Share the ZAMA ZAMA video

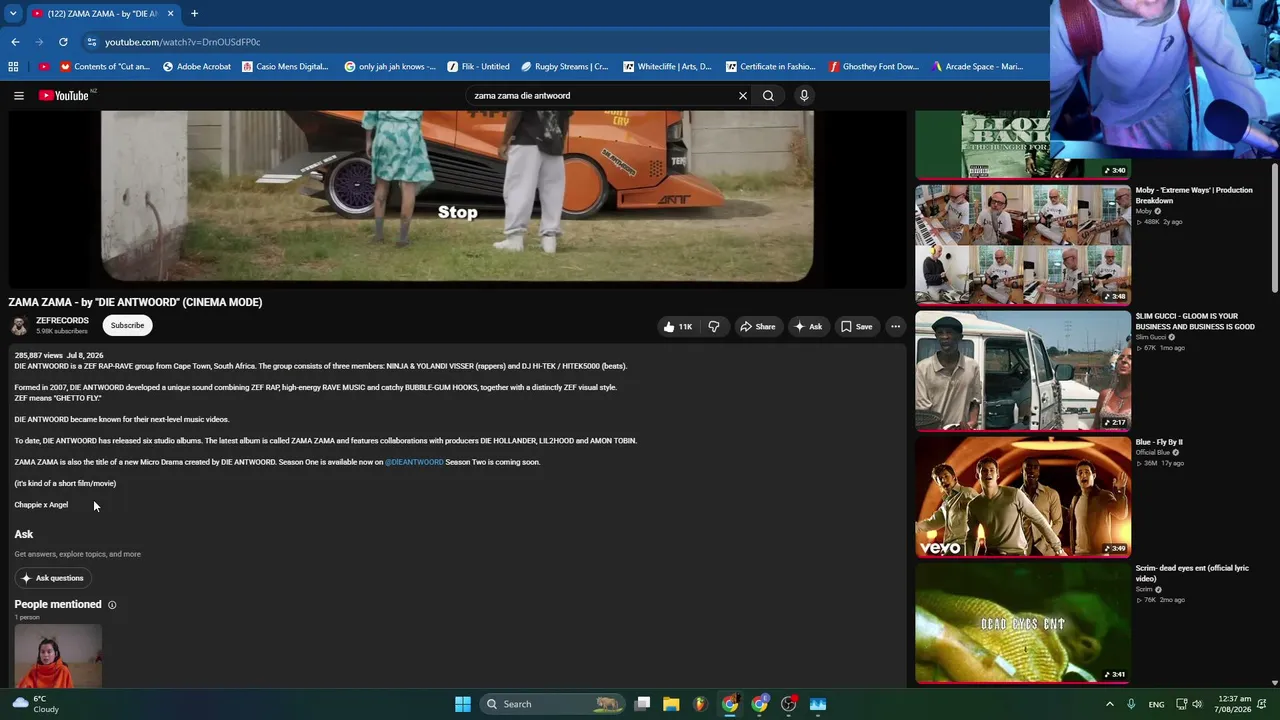point(757,326)
